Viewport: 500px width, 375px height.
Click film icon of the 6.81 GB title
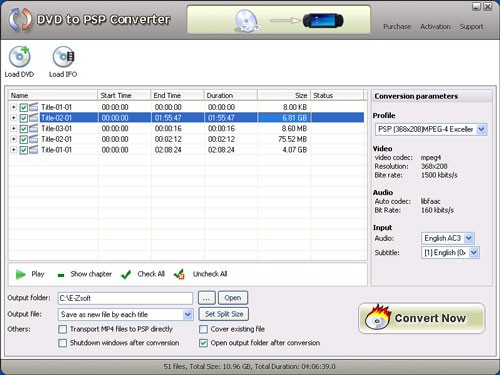coord(33,118)
